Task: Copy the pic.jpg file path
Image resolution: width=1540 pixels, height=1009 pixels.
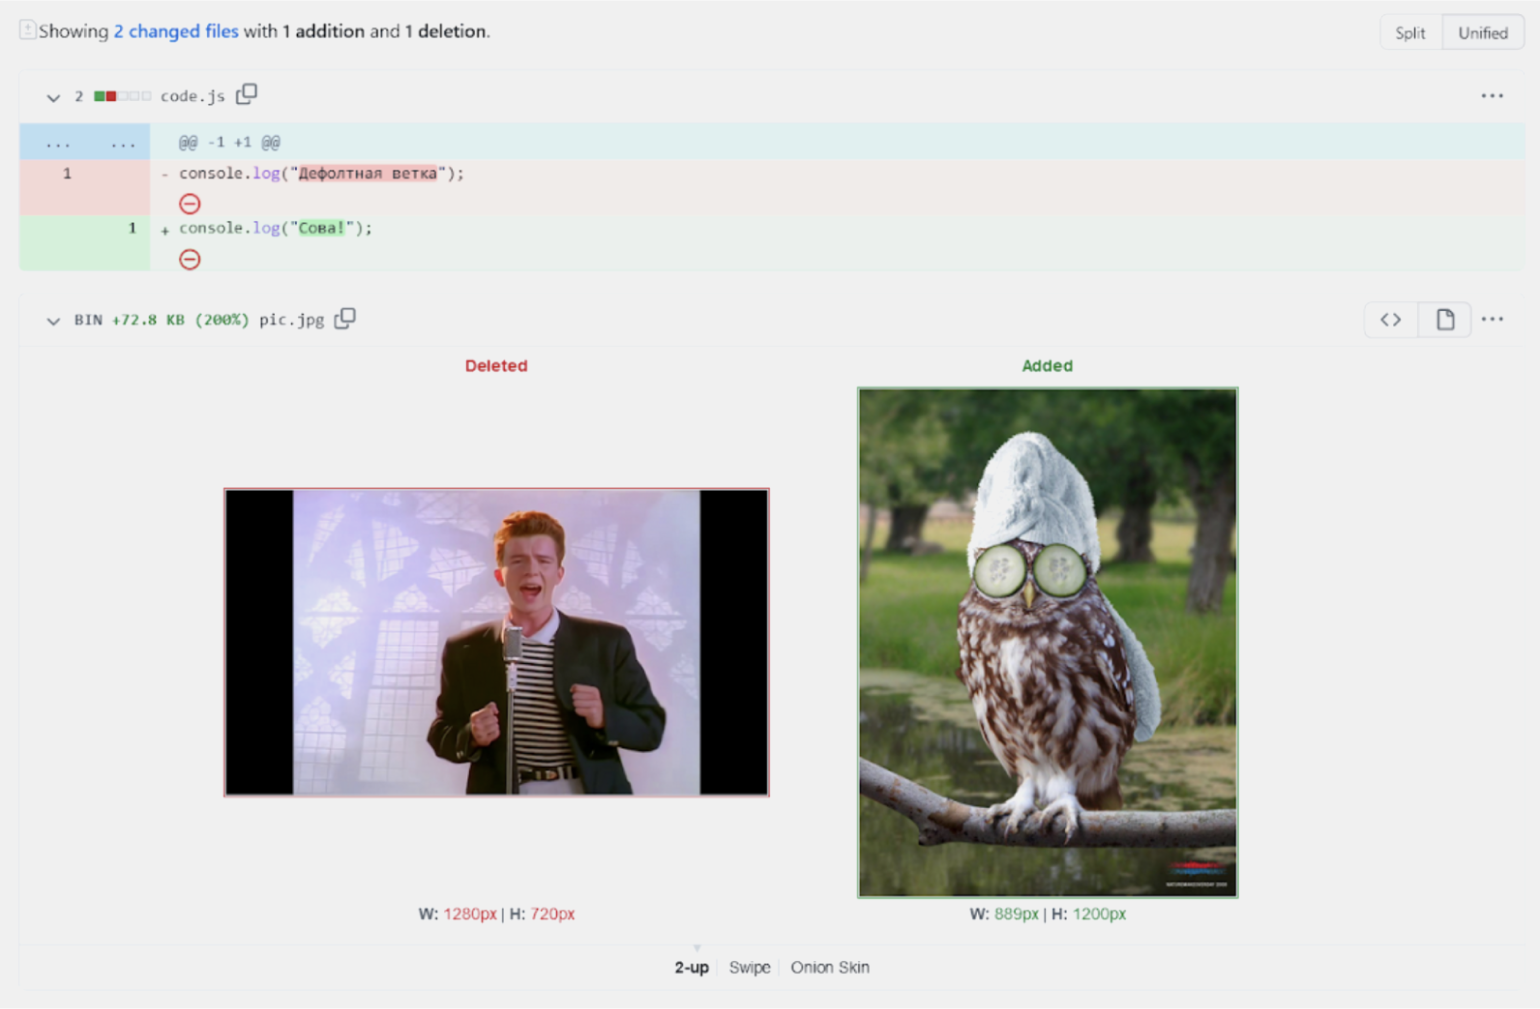Action: (345, 319)
